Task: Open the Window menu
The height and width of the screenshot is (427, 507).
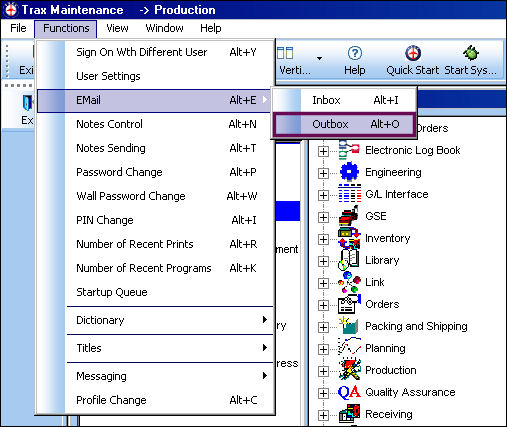Action: (x=164, y=28)
